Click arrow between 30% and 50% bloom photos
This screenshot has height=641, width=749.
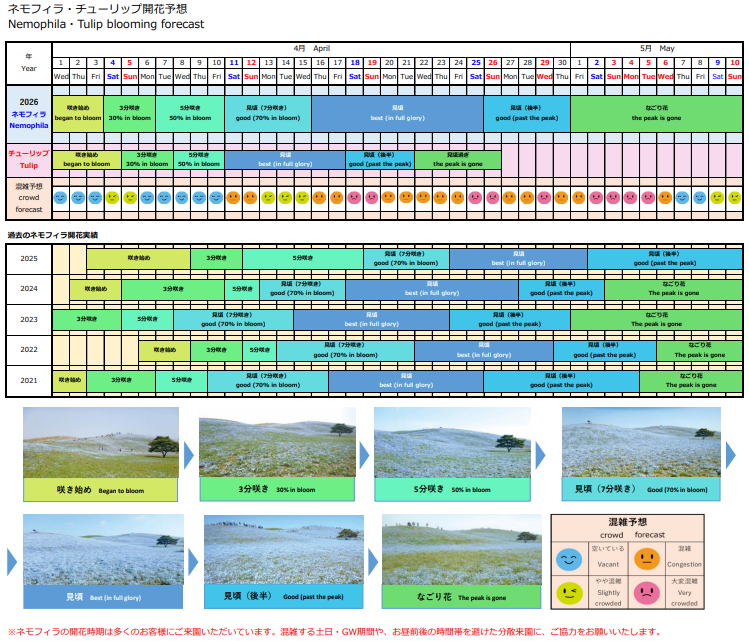click(363, 454)
